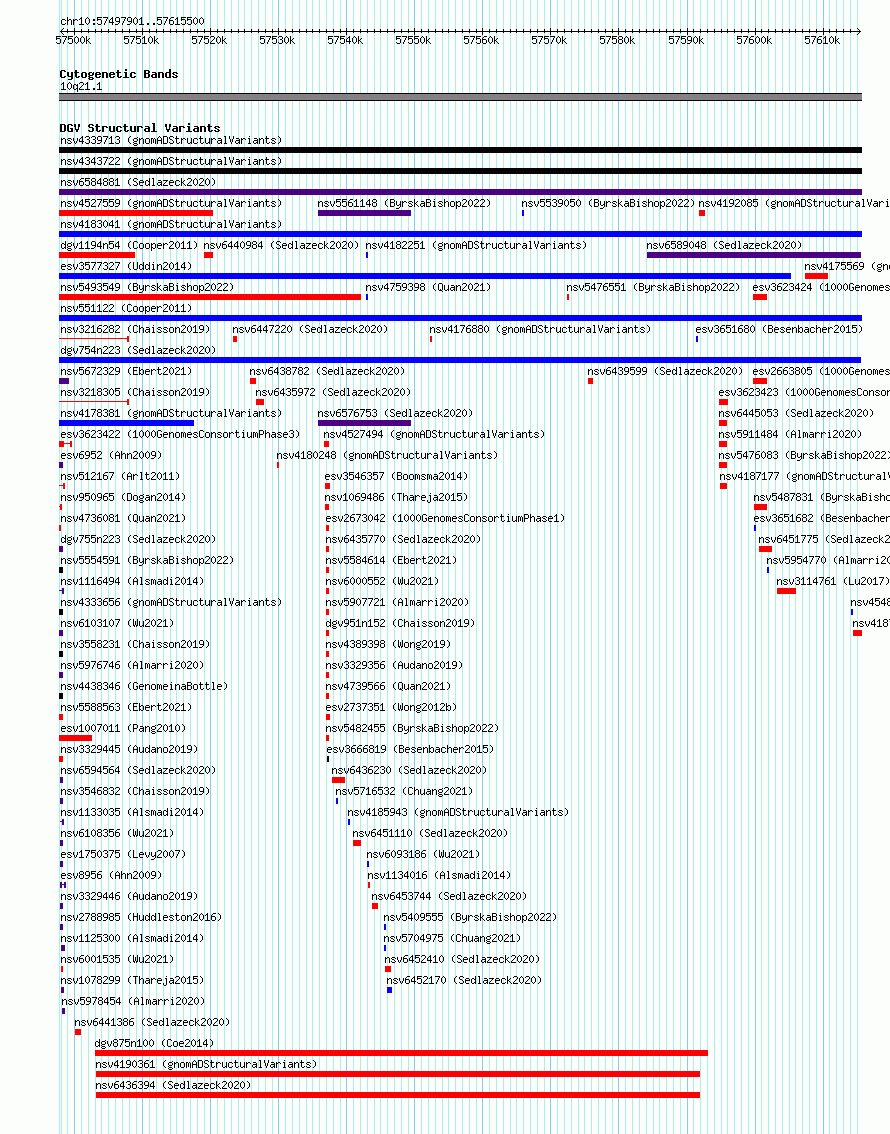890x1134 pixels.
Task: Select the chr10:57497901..57615500 region label
Action: point(132,22)
